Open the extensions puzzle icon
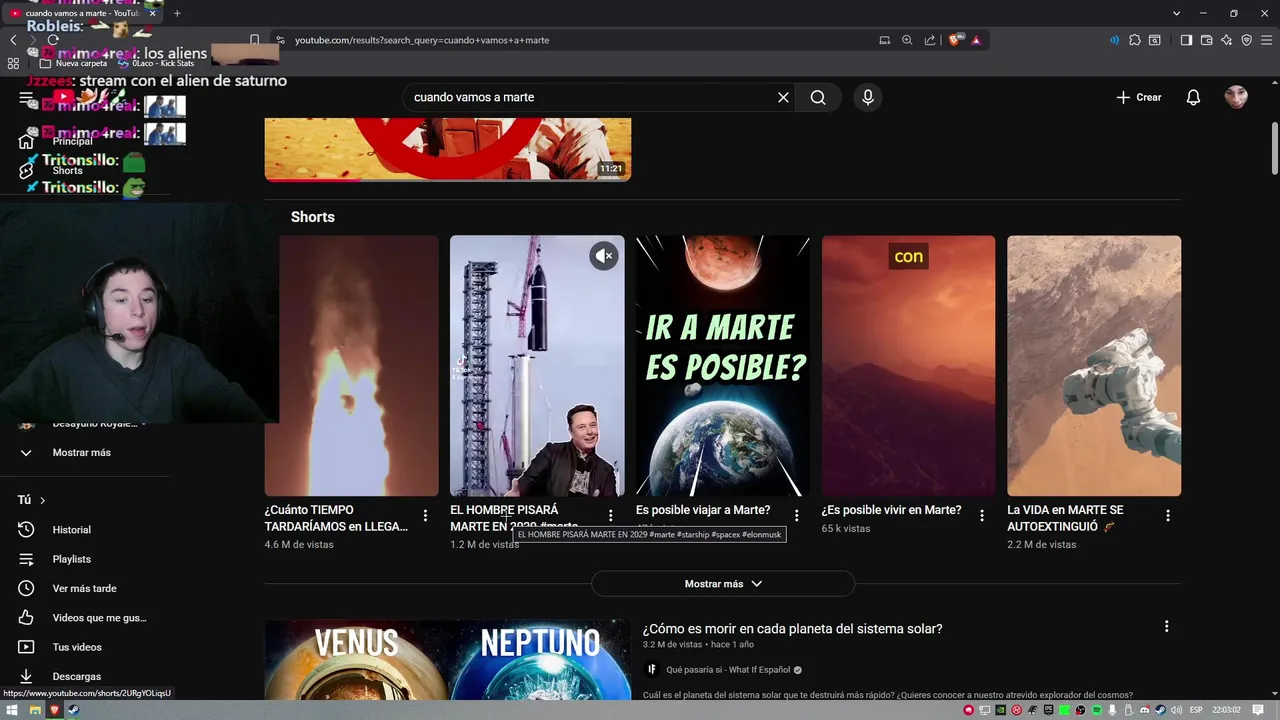The width and height of the screenshot is (1280, 720). point(1135,40)
